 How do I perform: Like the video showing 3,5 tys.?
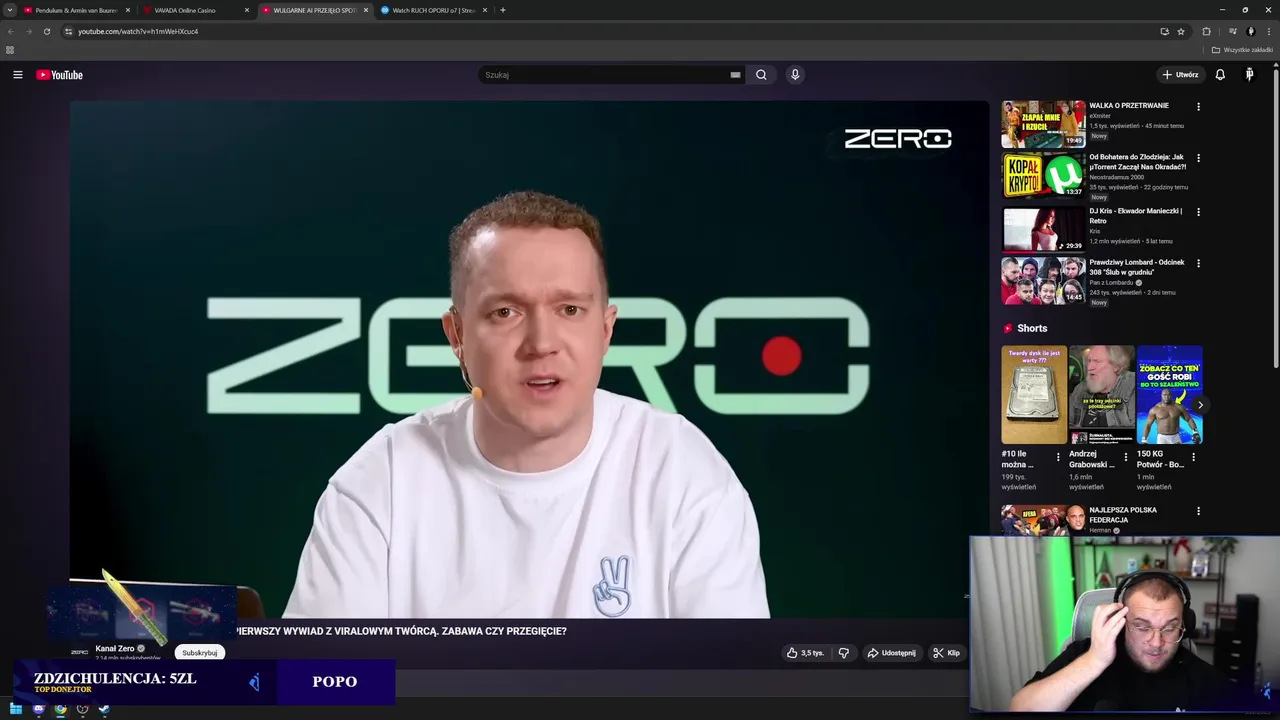coord(805,653)
